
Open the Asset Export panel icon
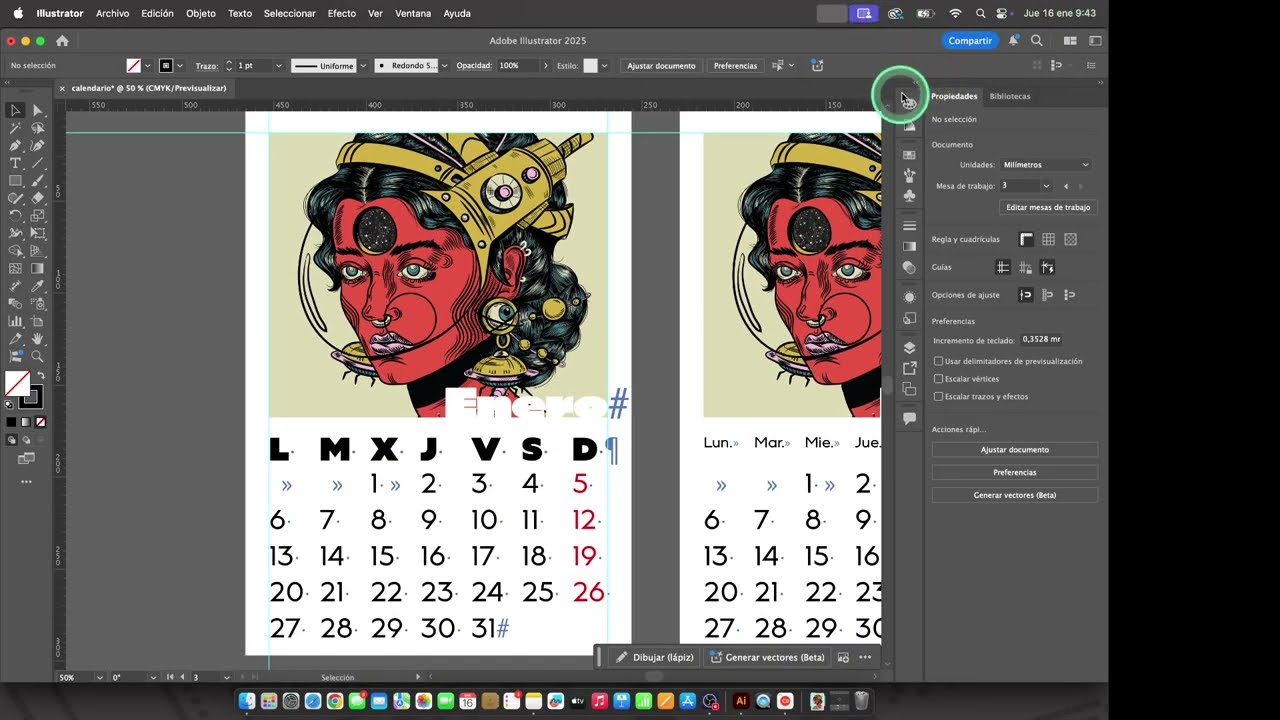[x=909, y=368]
